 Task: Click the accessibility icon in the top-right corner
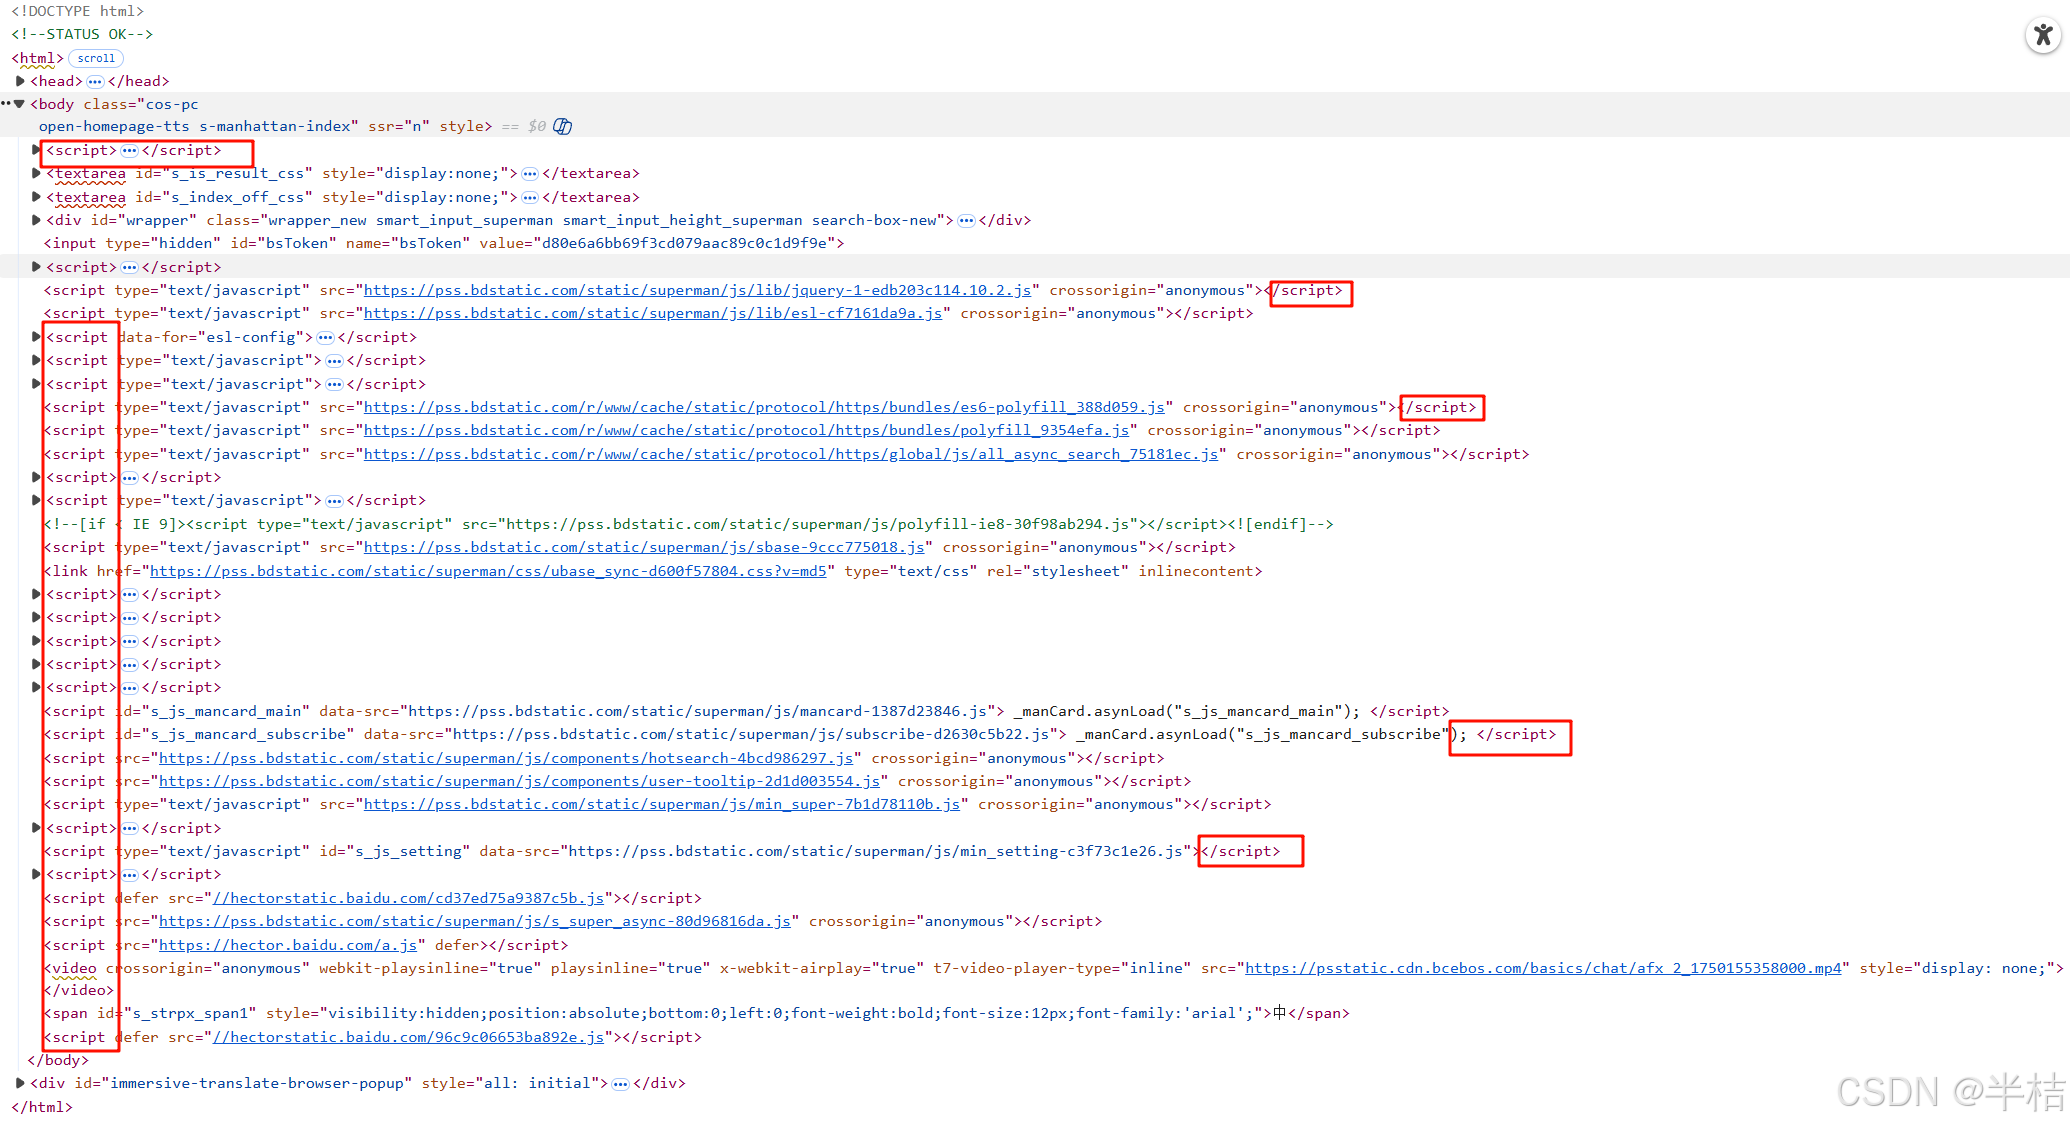point(2043,35)
